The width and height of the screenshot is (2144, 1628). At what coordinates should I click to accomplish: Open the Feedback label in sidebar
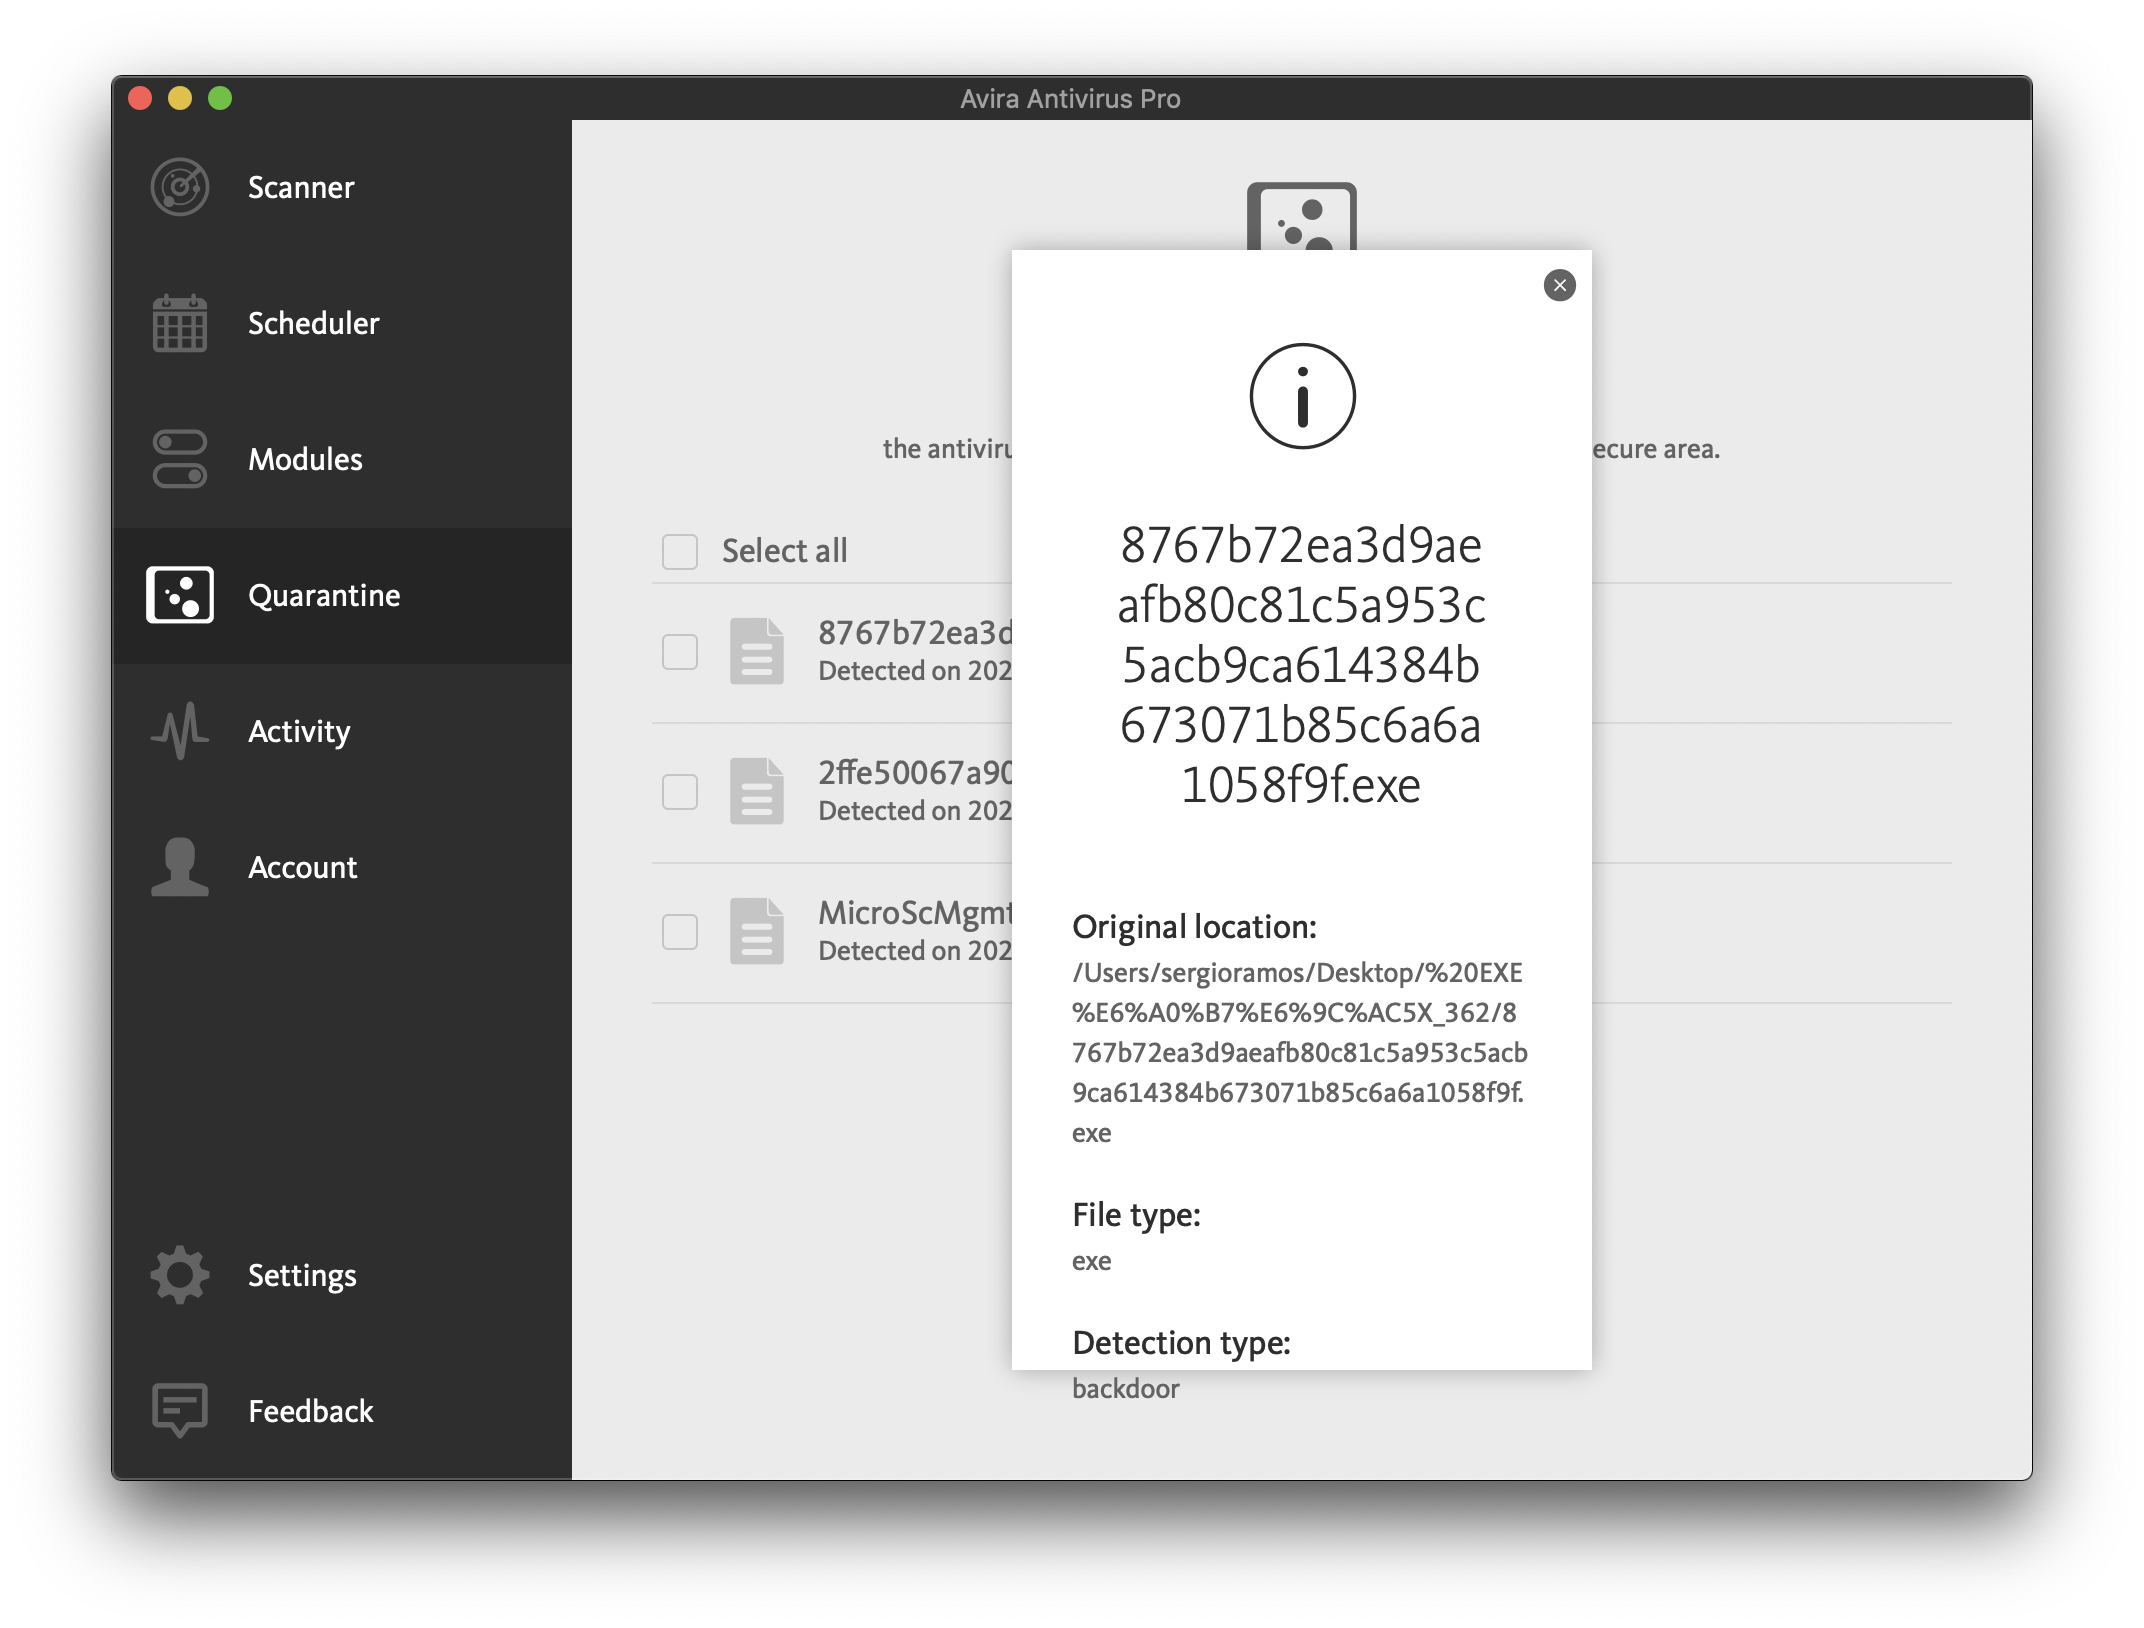[x=311, y=1411]
